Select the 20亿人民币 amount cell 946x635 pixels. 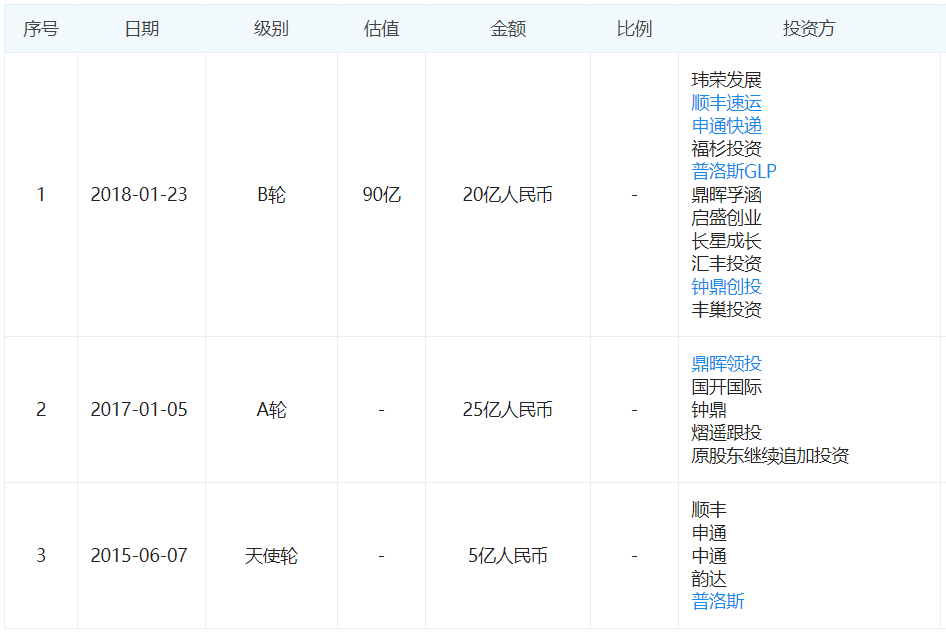pyautogui.click(x=508, y=194)
